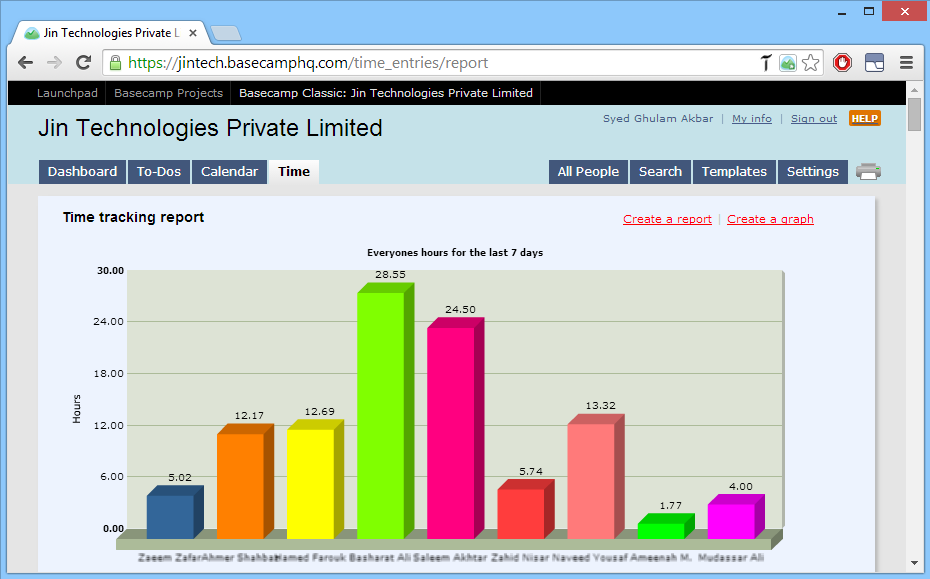The width and height of the screenshot is (930, 579).
Task: Click the green Basecamp extension icon in address bar
Action: (x=788, y=63)
